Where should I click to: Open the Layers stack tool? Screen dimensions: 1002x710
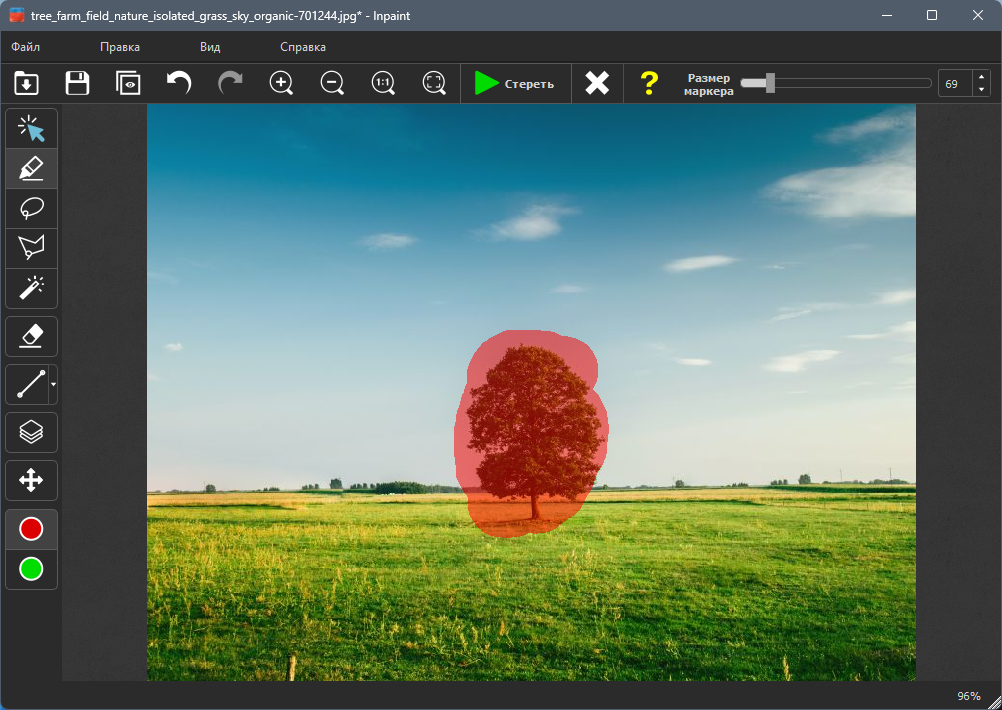(x=31, y=433)
